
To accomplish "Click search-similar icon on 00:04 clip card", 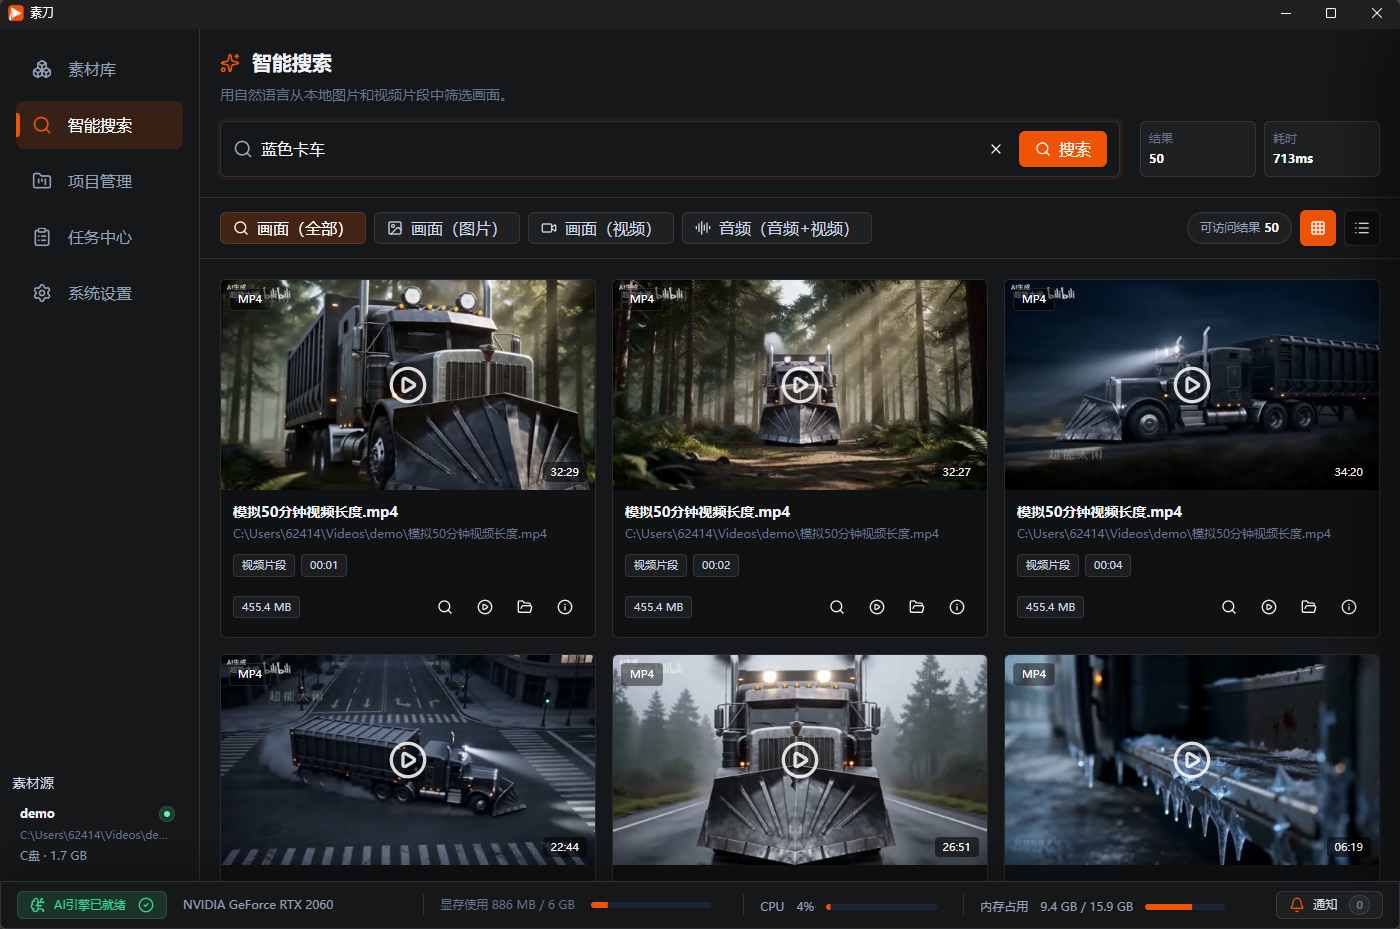I will click(x=1229, y=607).
